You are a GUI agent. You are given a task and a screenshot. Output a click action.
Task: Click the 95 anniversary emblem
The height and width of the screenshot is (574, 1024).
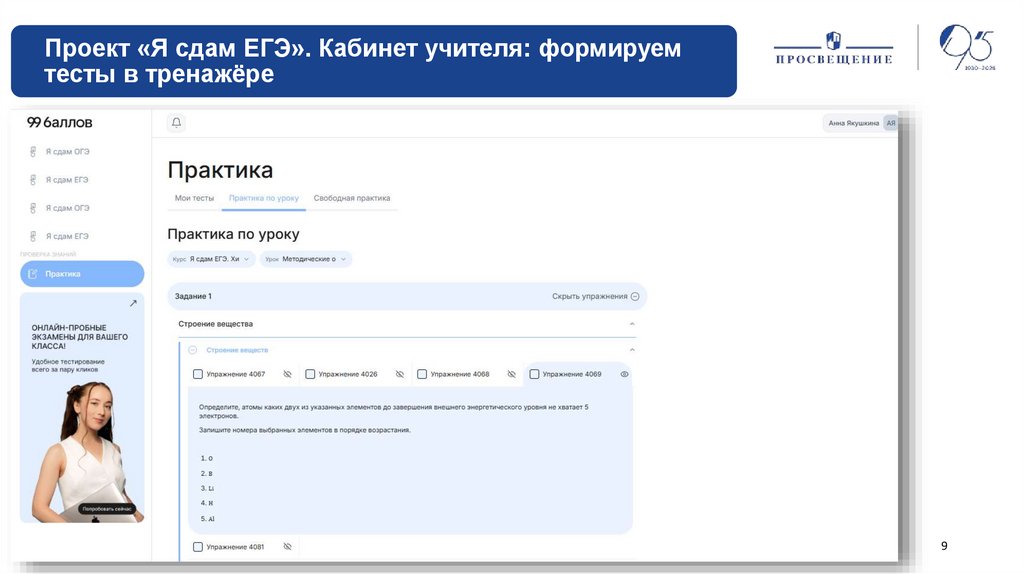(967, 48)
